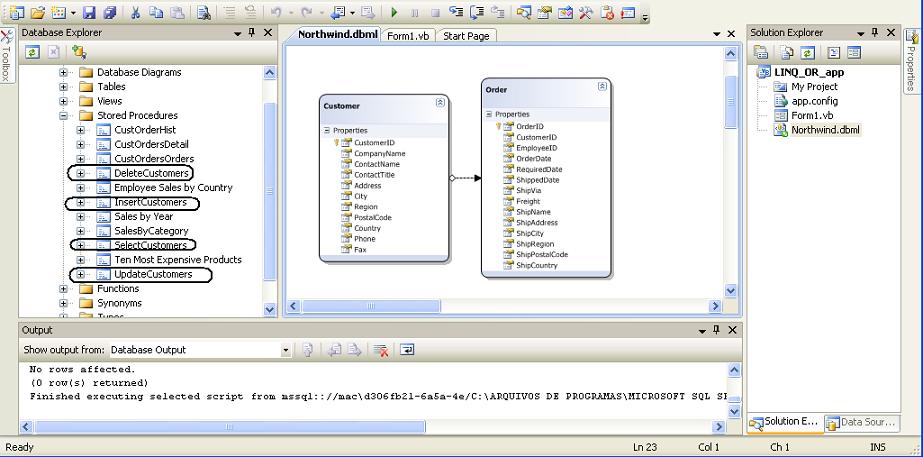Click the Cut scissors icon
The image size is (923, 457).
click(134, 13)
